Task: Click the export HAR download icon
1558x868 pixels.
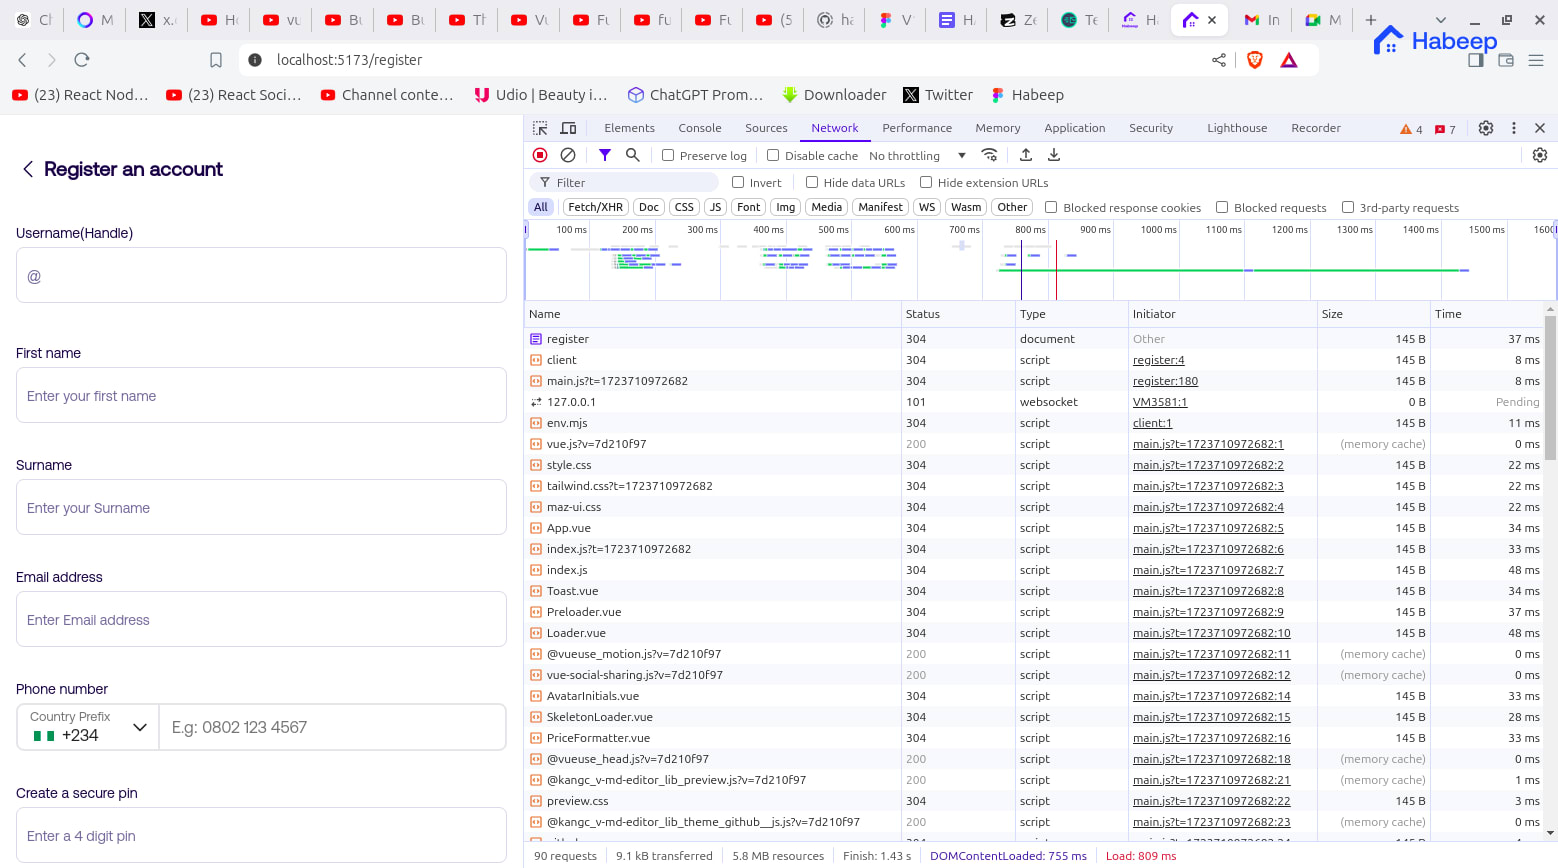Action: pos(1054,155)
